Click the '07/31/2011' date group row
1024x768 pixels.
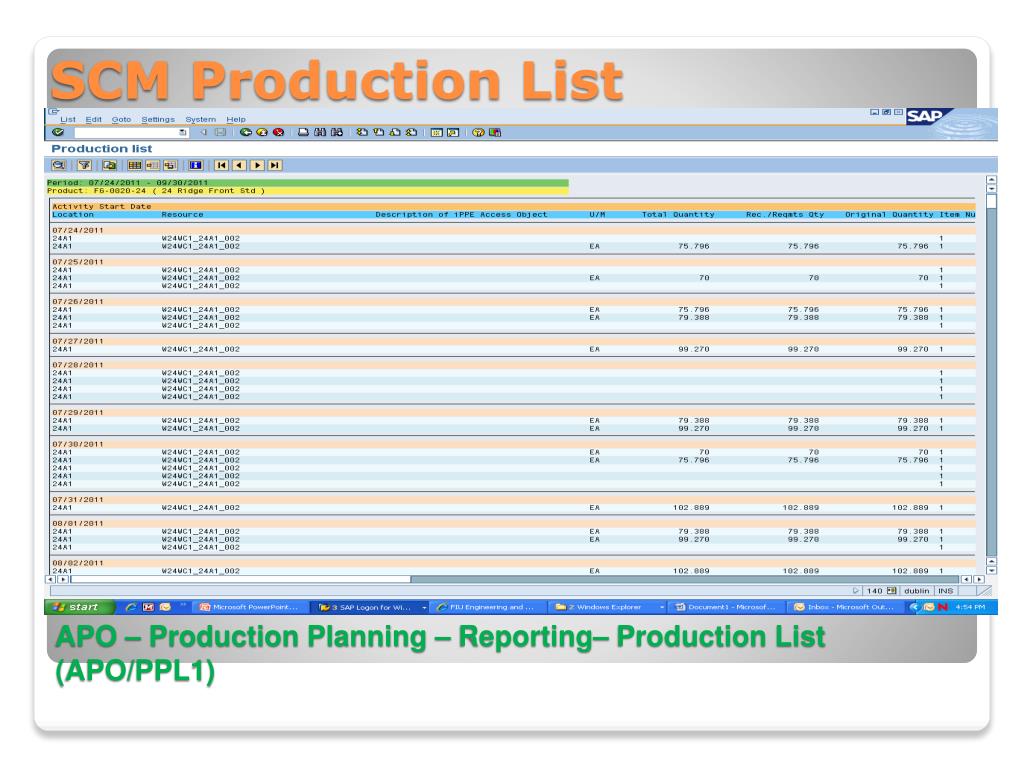(513, 500)
